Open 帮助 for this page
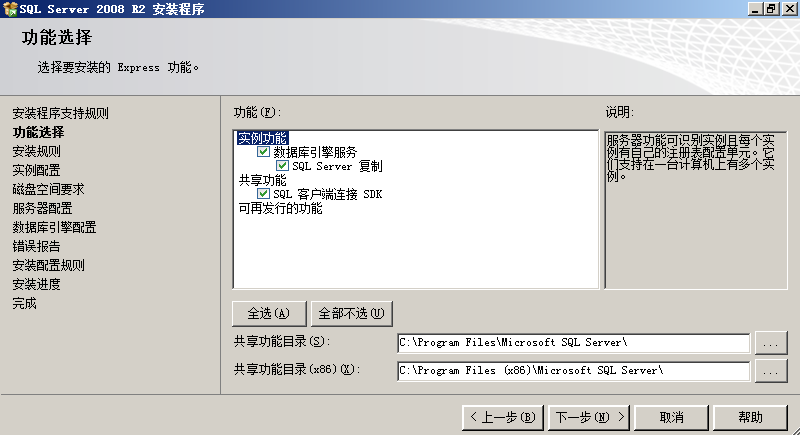Image resolution: width=800 pixels, height=435 pixels. tap(750, 418)
